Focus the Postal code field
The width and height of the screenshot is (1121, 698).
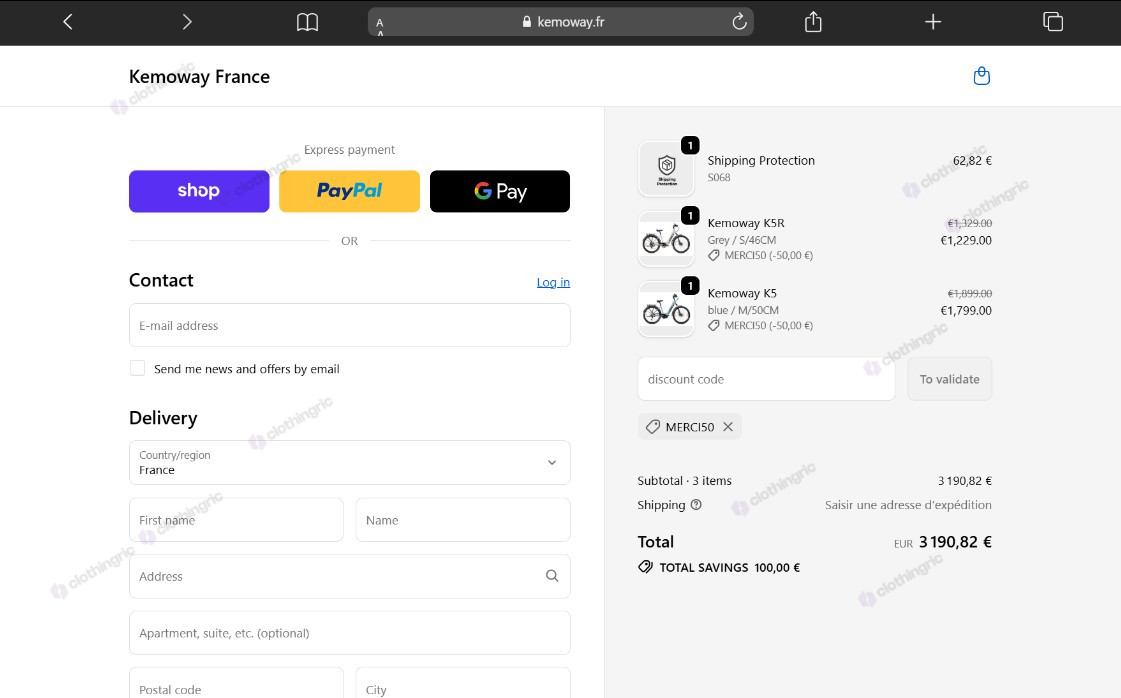click(237, 684)
